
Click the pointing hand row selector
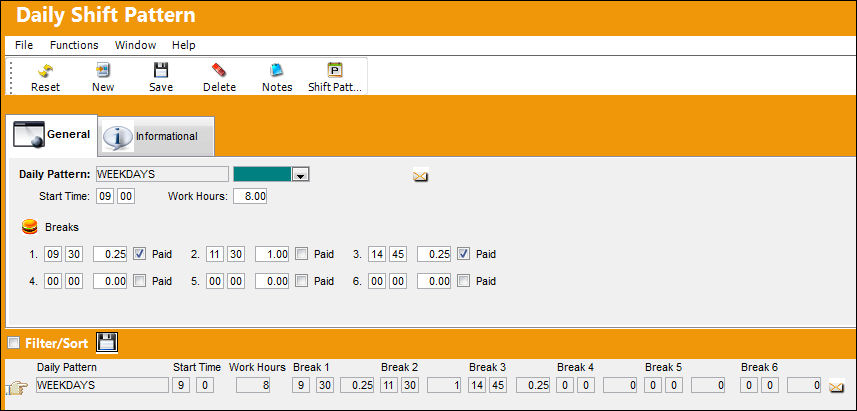coord(16,388)
